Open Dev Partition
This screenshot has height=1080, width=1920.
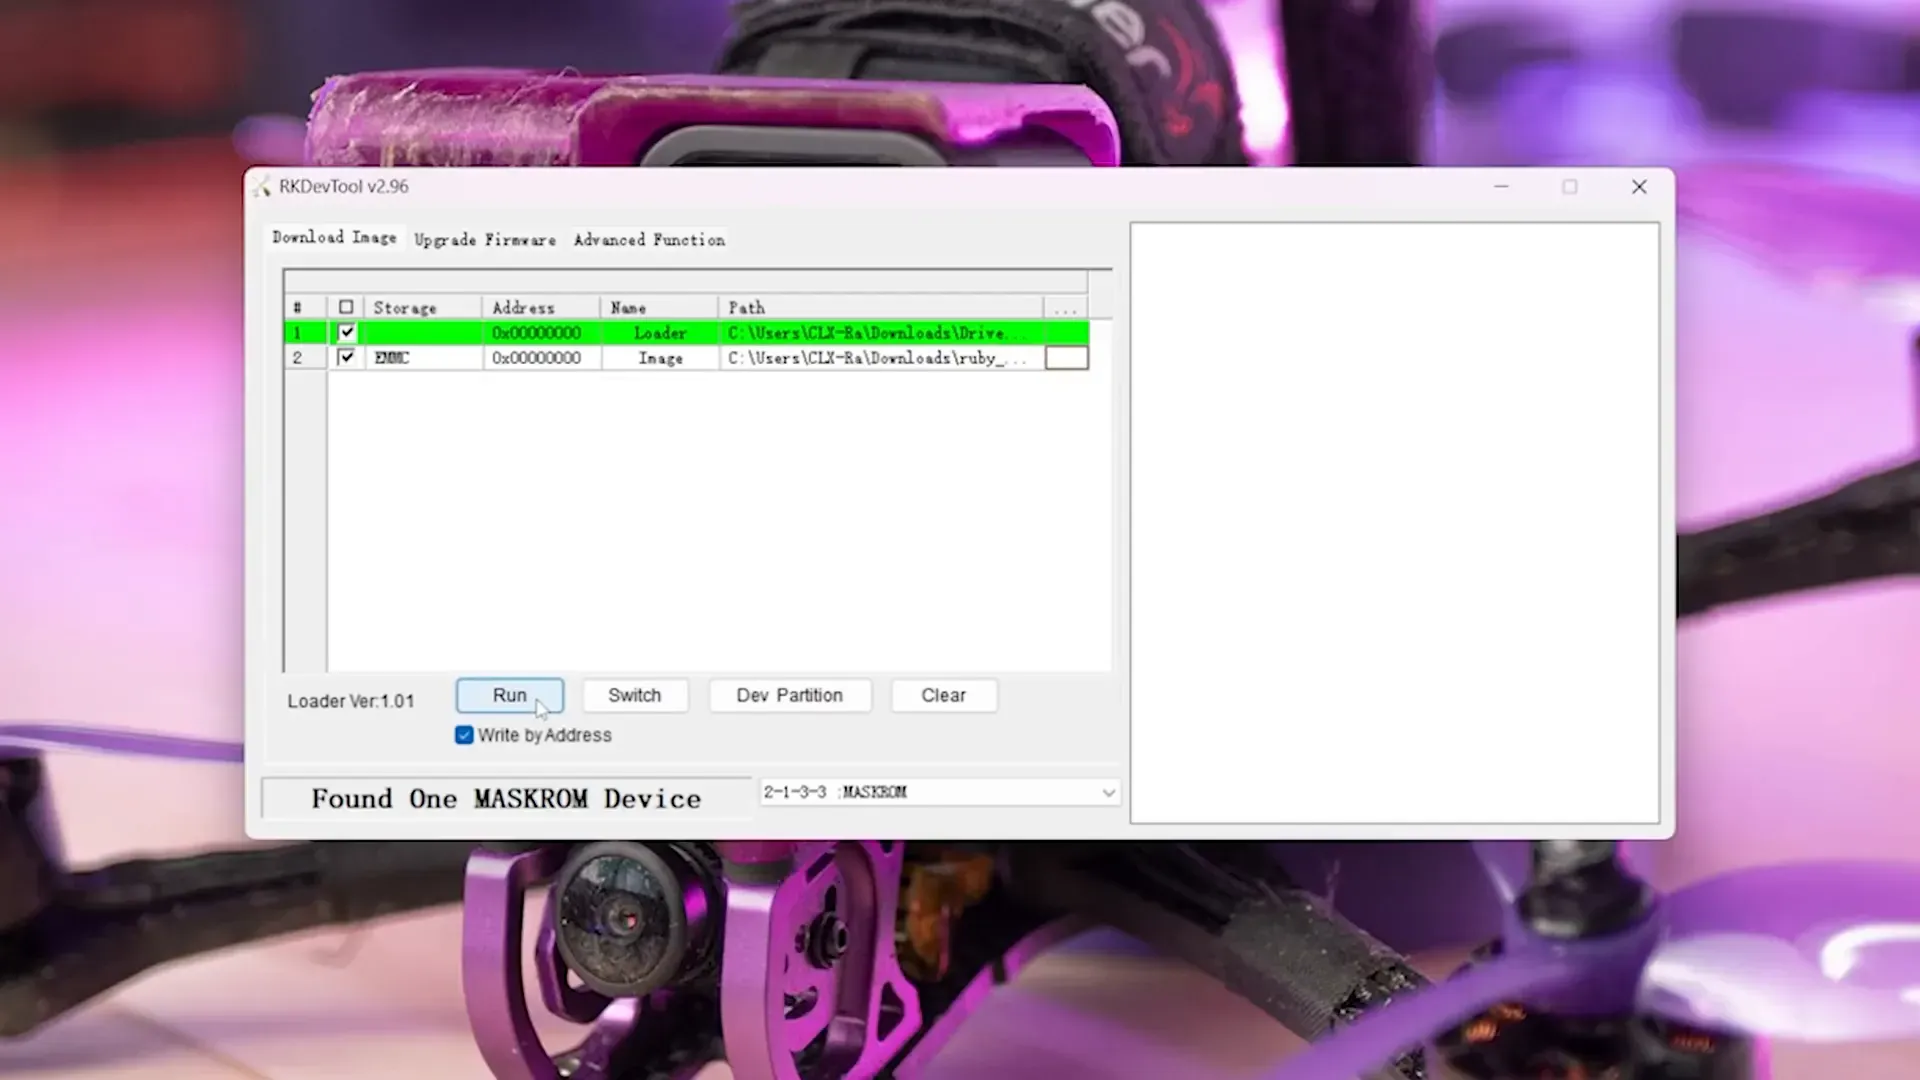[x=789, y=695]
